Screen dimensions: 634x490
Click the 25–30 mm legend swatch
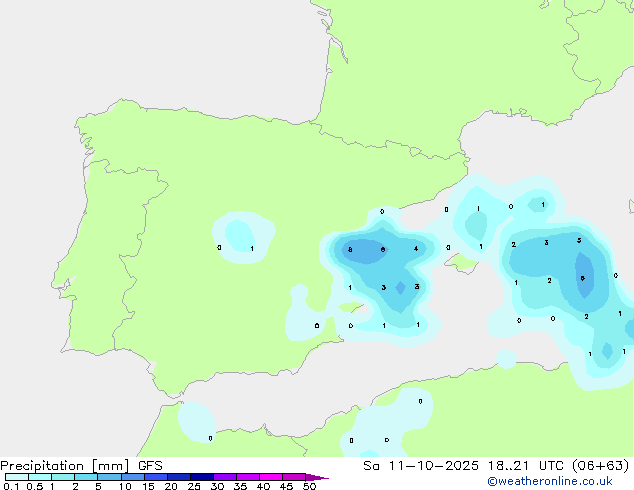pyautogui.click(x=202, y=477)
